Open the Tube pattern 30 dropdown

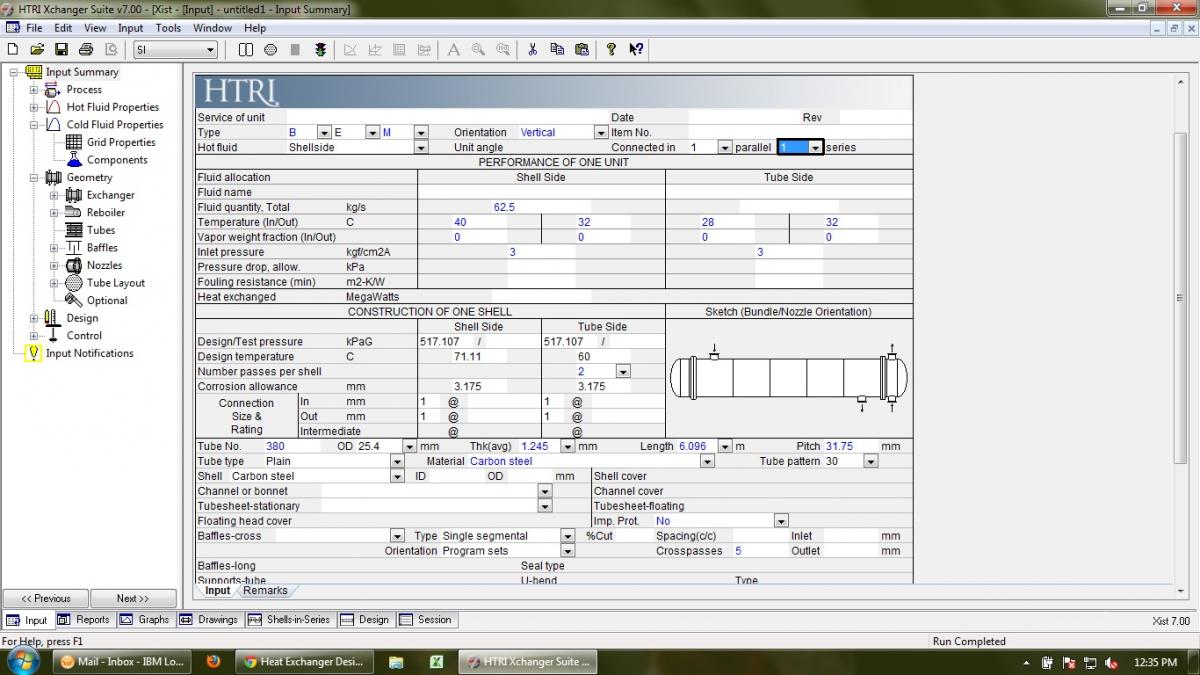click(870, 461)
